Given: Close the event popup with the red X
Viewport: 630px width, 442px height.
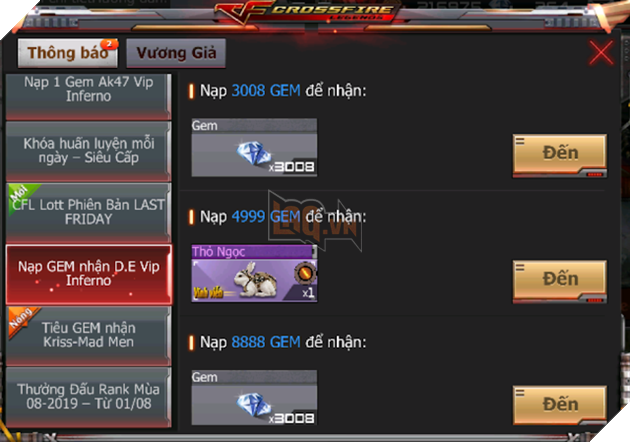Looking at the screenshot, I should [601, 53].
